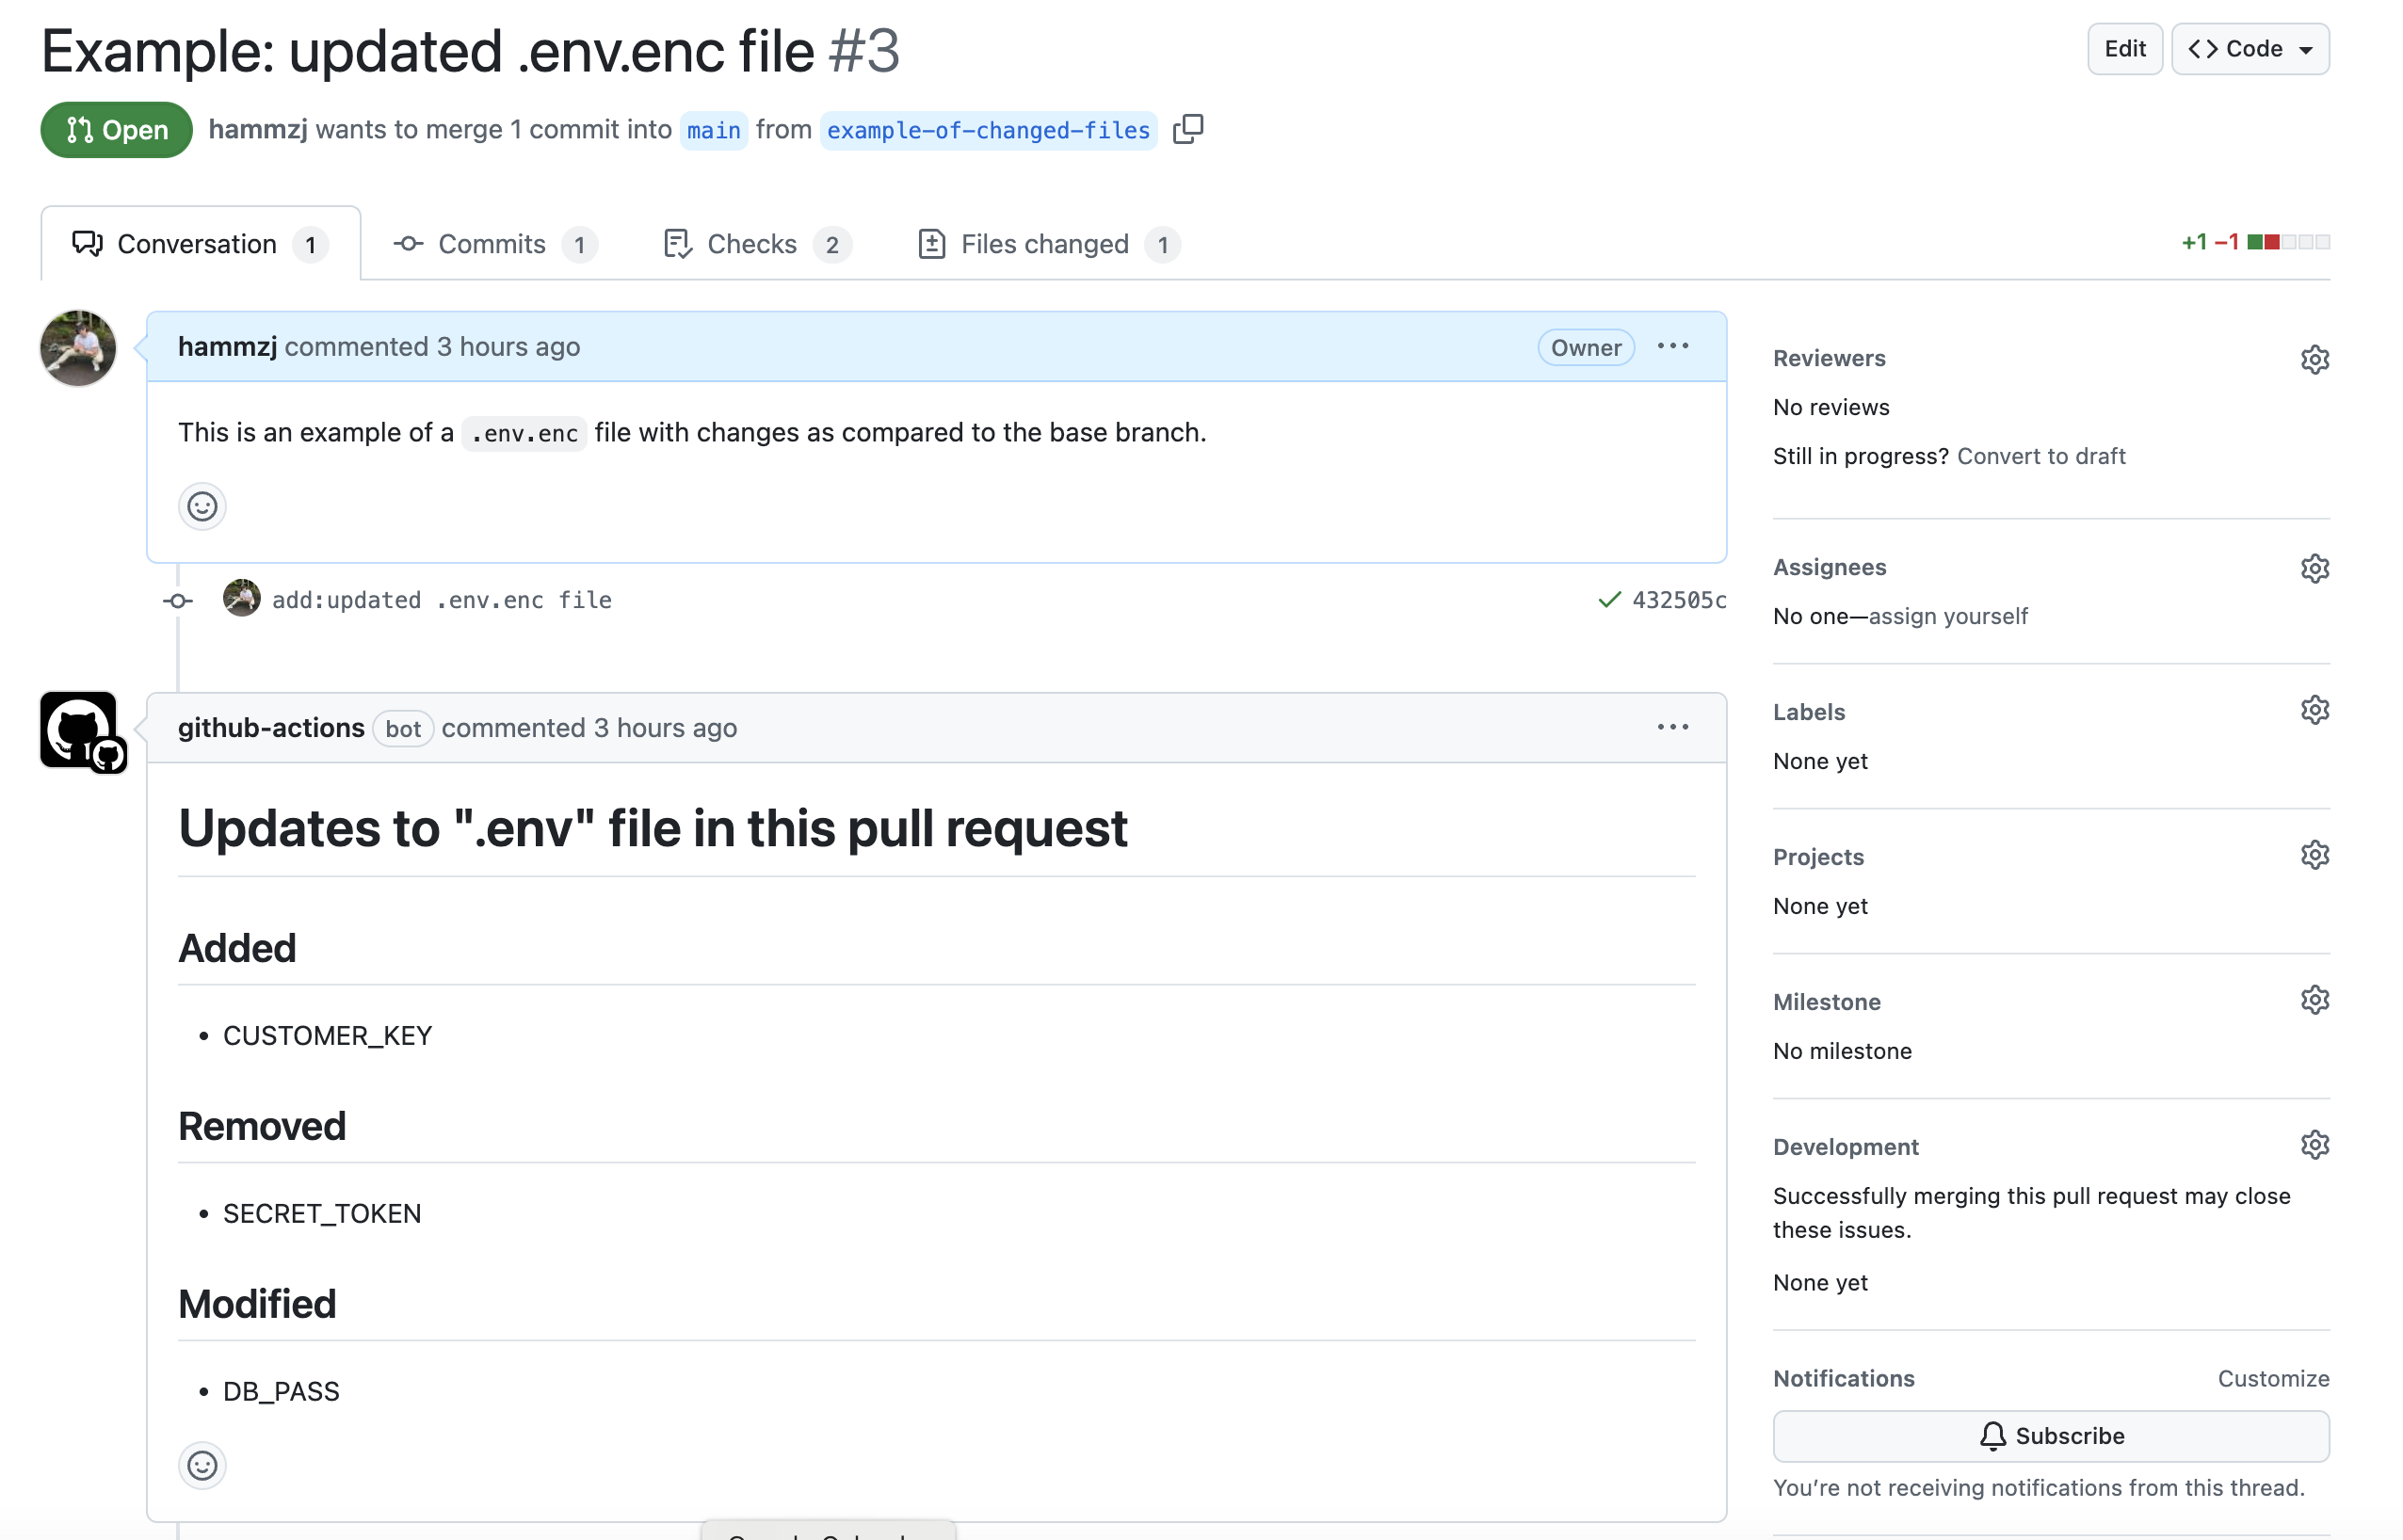Switch to the Commits tab
This screenshot has height=1540, width=2403.
tap(495, 244)
